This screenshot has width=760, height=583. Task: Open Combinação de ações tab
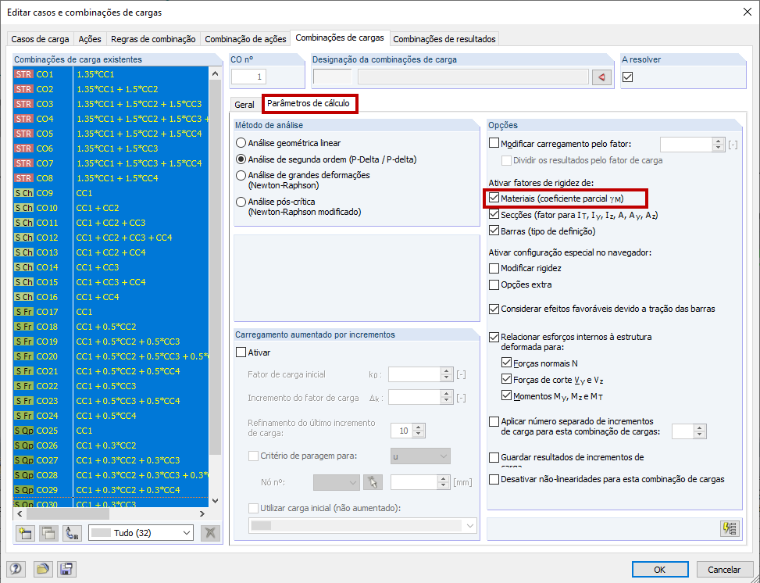coord(245,39)
